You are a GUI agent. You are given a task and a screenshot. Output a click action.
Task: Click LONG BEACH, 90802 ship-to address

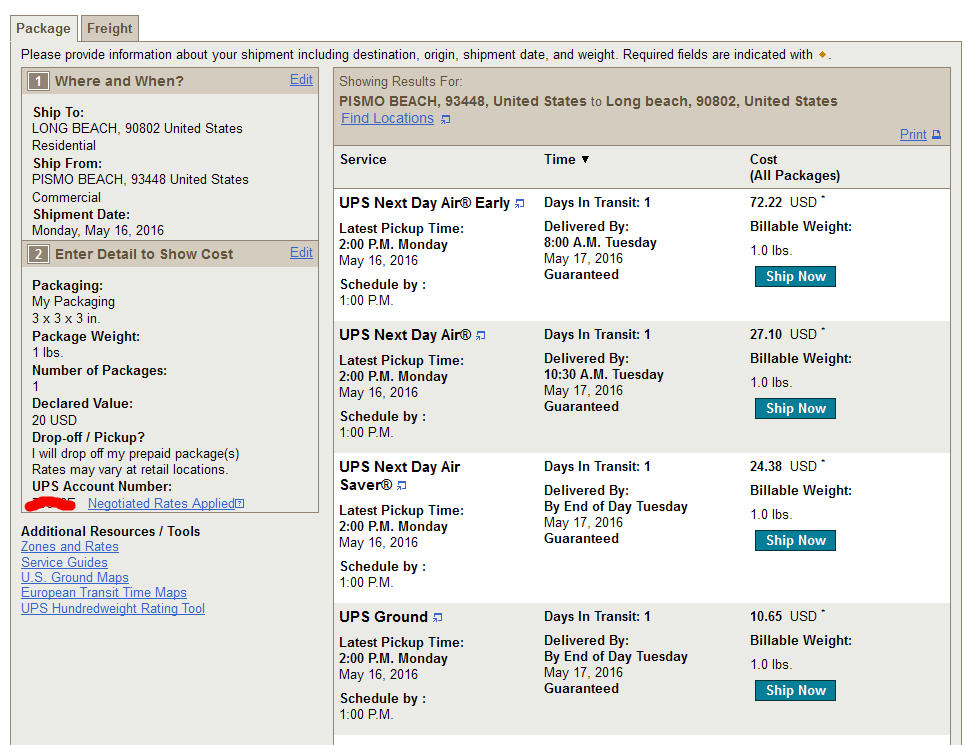137,129
